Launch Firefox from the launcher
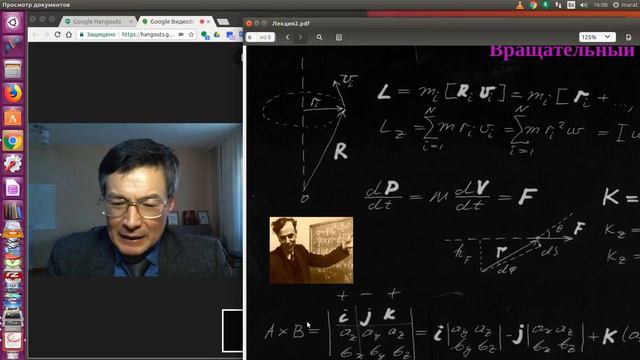The width and height of the screenshot is (640, 360). [x=13, y=93]
